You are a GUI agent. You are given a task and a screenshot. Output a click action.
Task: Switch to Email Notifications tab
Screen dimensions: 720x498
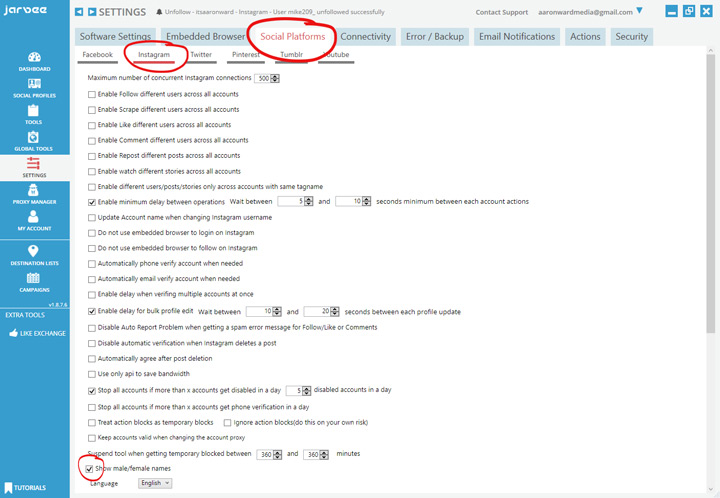pos(517,37)
